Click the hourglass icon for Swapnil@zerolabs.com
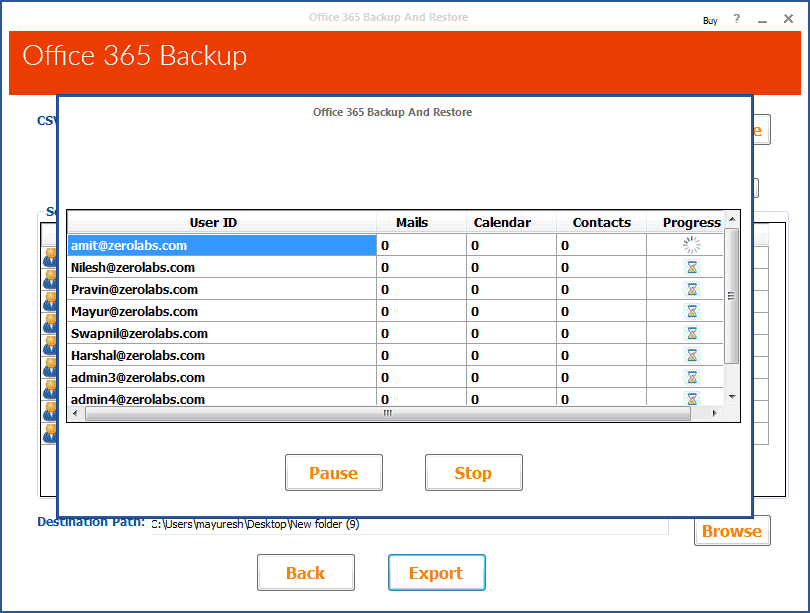 click(x=692, y=334)
